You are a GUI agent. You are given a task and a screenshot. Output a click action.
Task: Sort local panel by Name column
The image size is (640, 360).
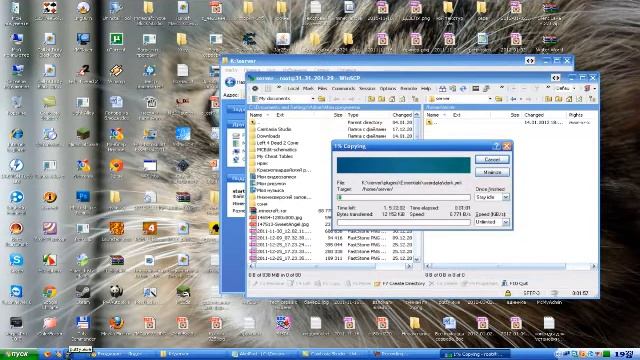(256, 116)
